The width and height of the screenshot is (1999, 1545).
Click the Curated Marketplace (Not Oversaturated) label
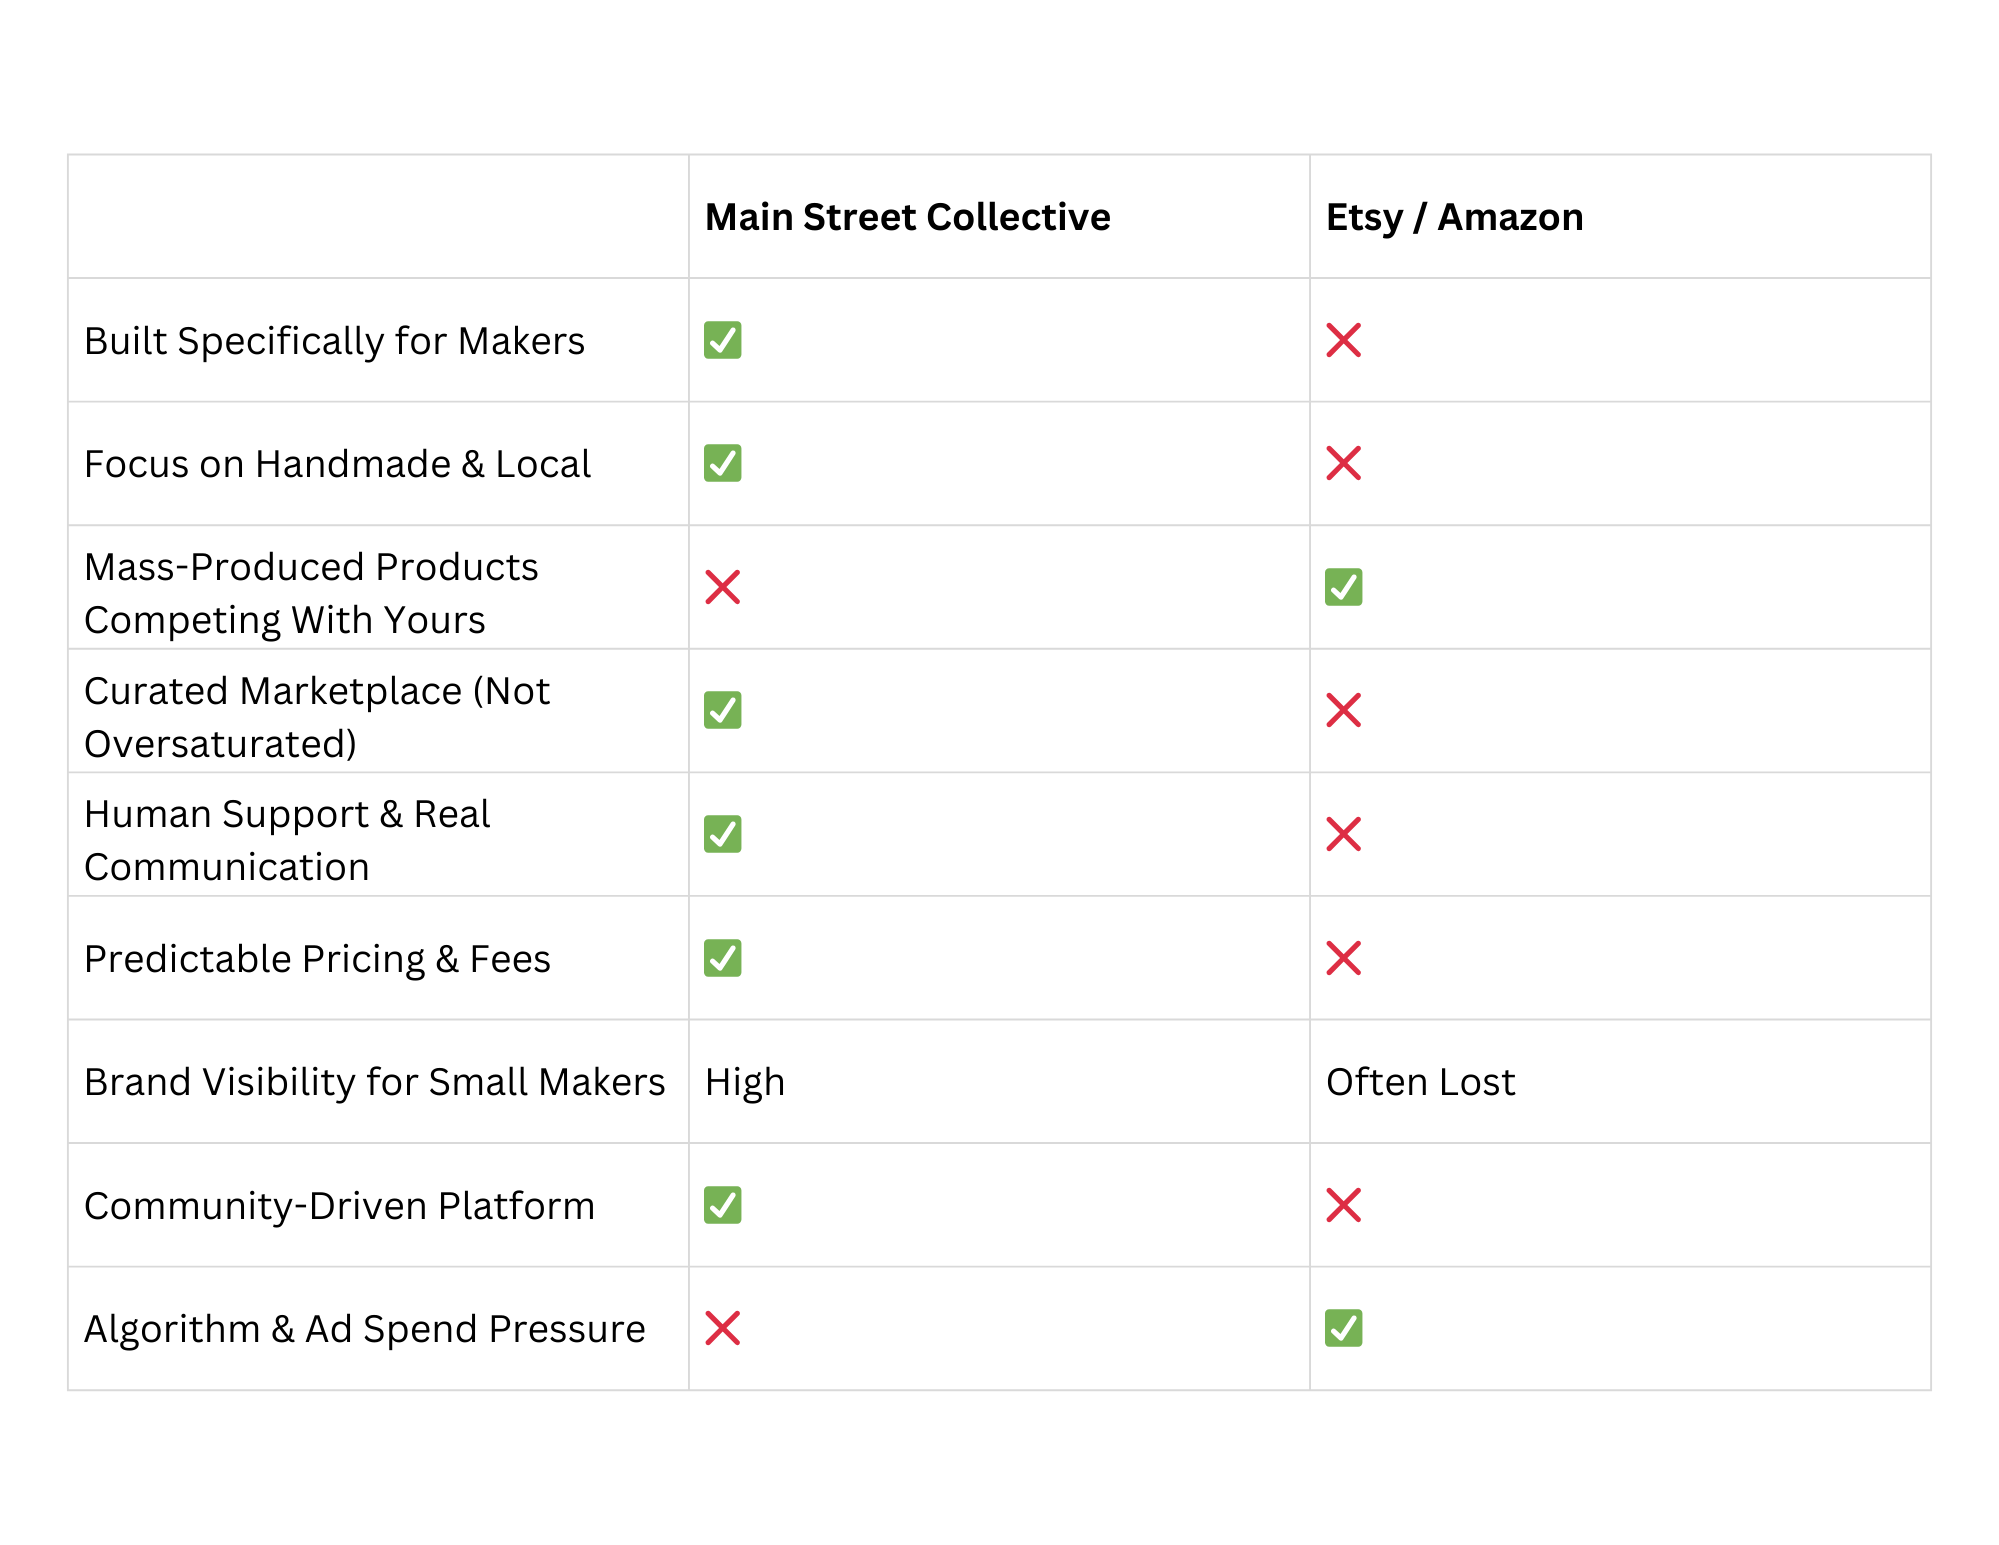(x=317, y=717)
